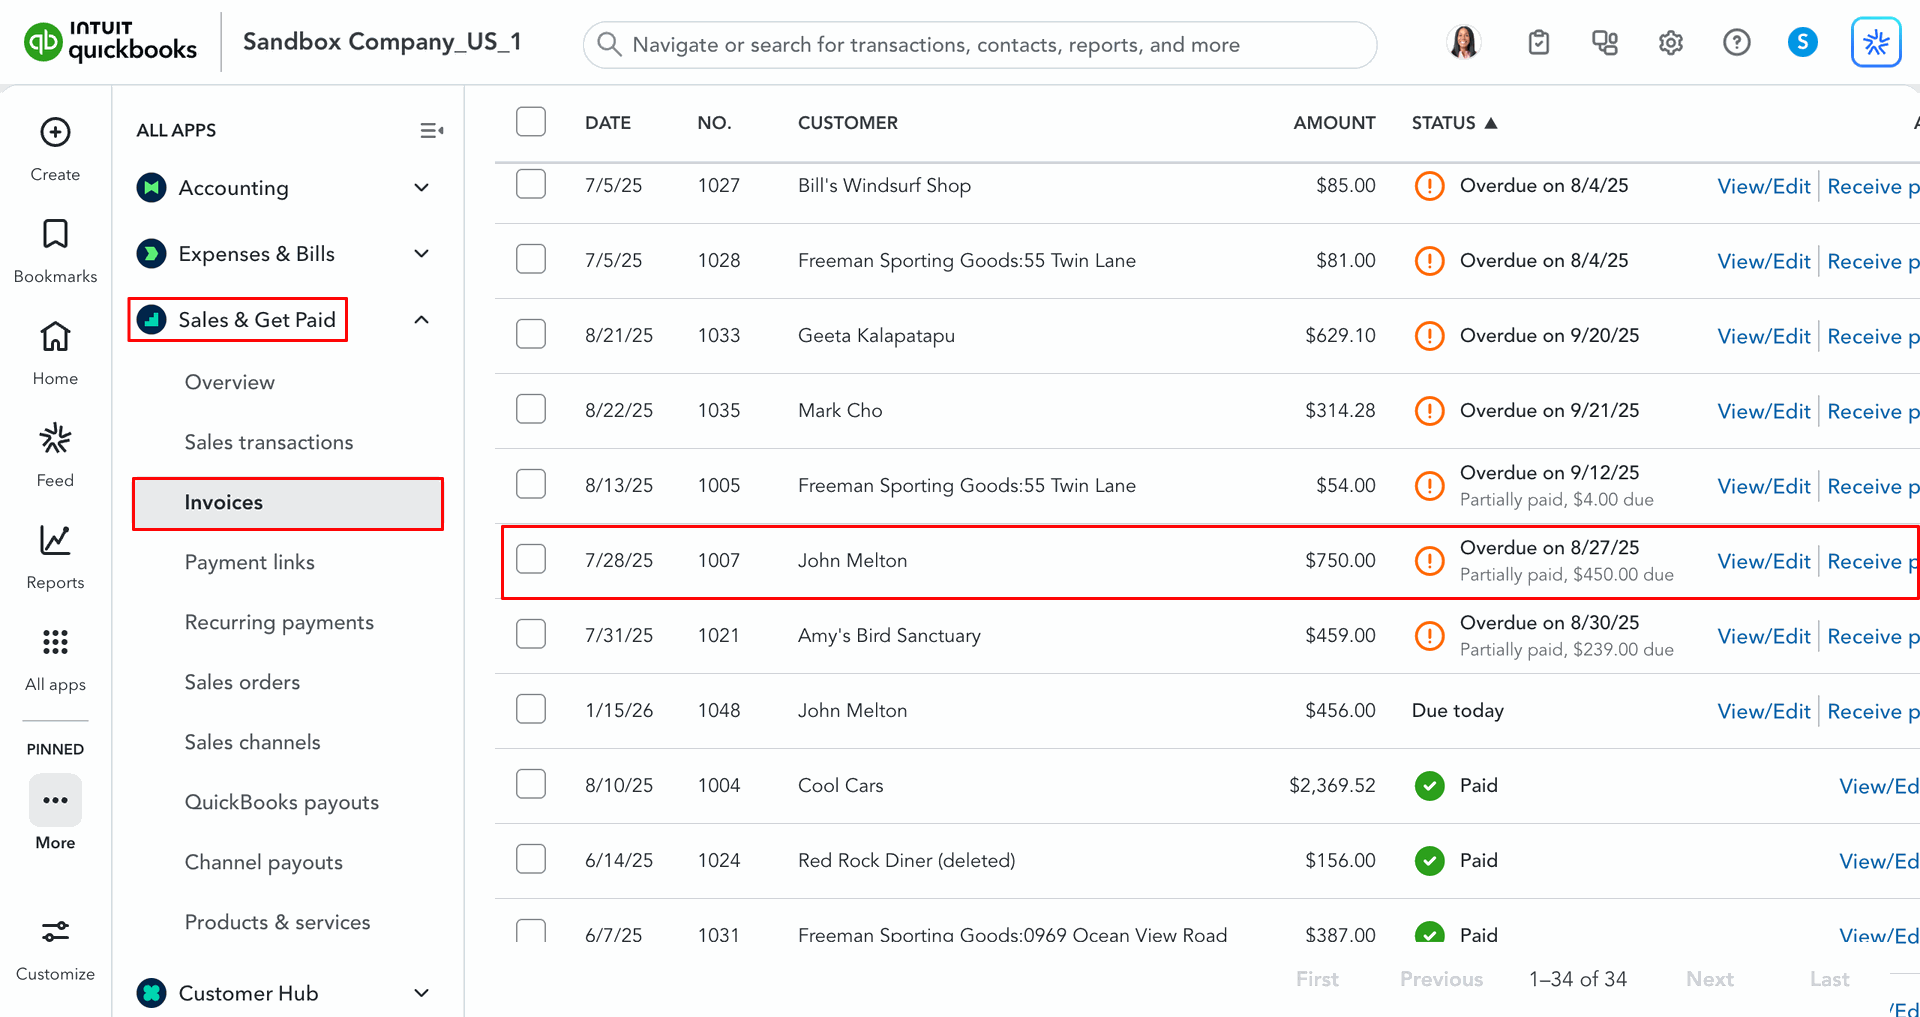1920x1017 pixels.
Task: Collapse the All Apps menu panel
Action: tap(431, 131)
